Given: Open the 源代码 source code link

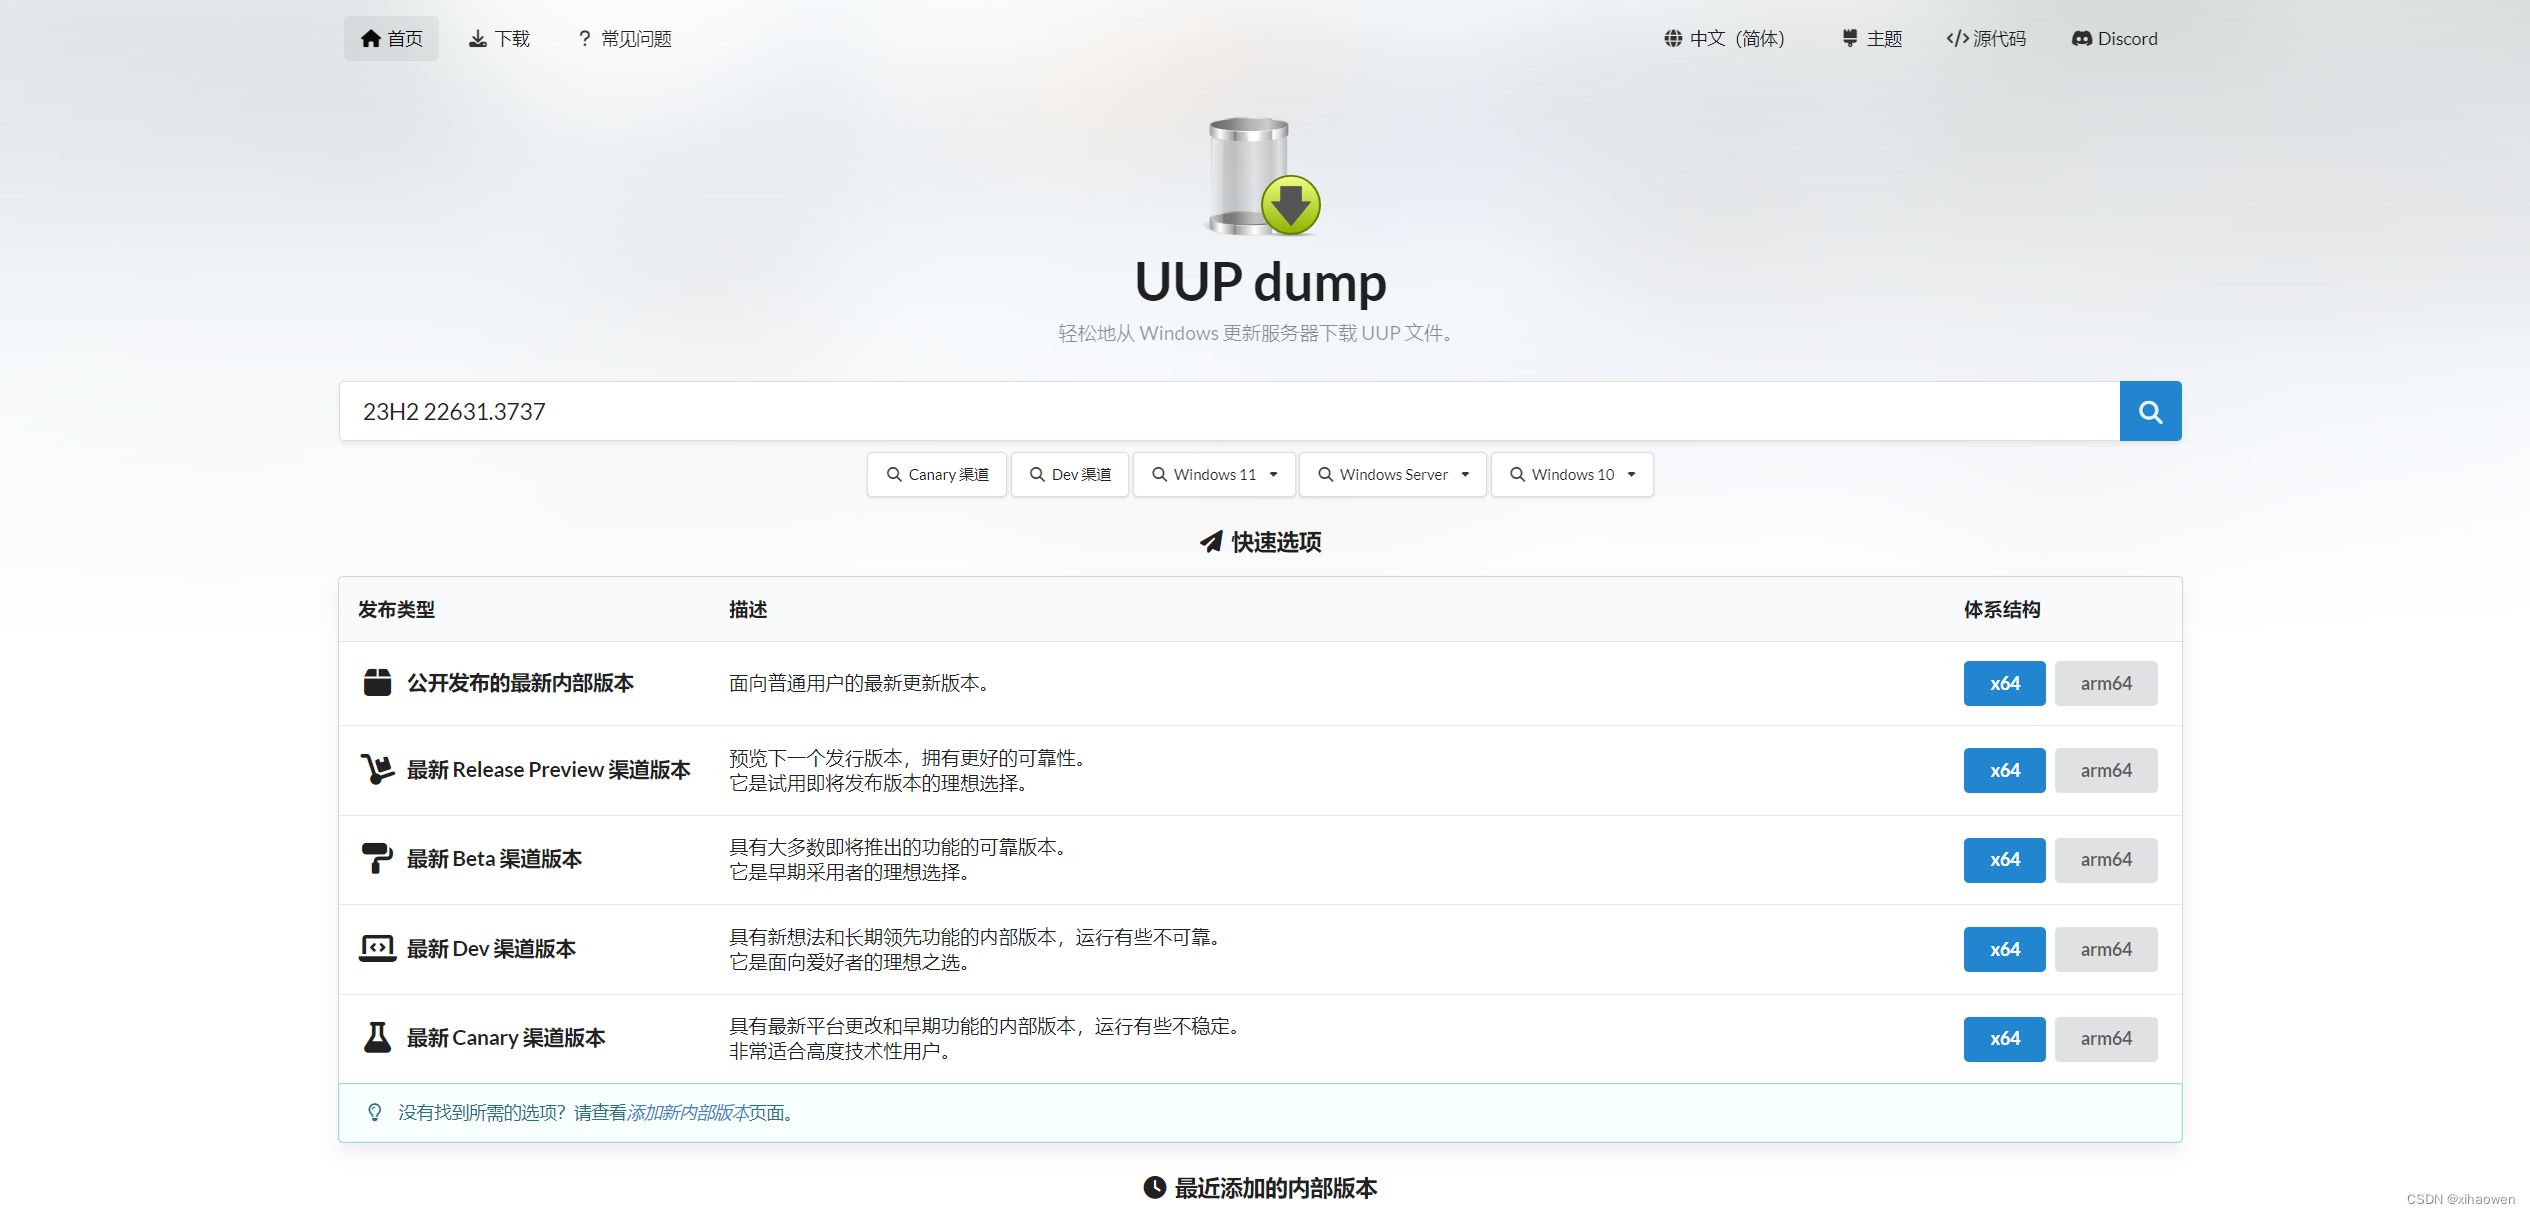Looking at the screenshot, I should pos(1986,38).
